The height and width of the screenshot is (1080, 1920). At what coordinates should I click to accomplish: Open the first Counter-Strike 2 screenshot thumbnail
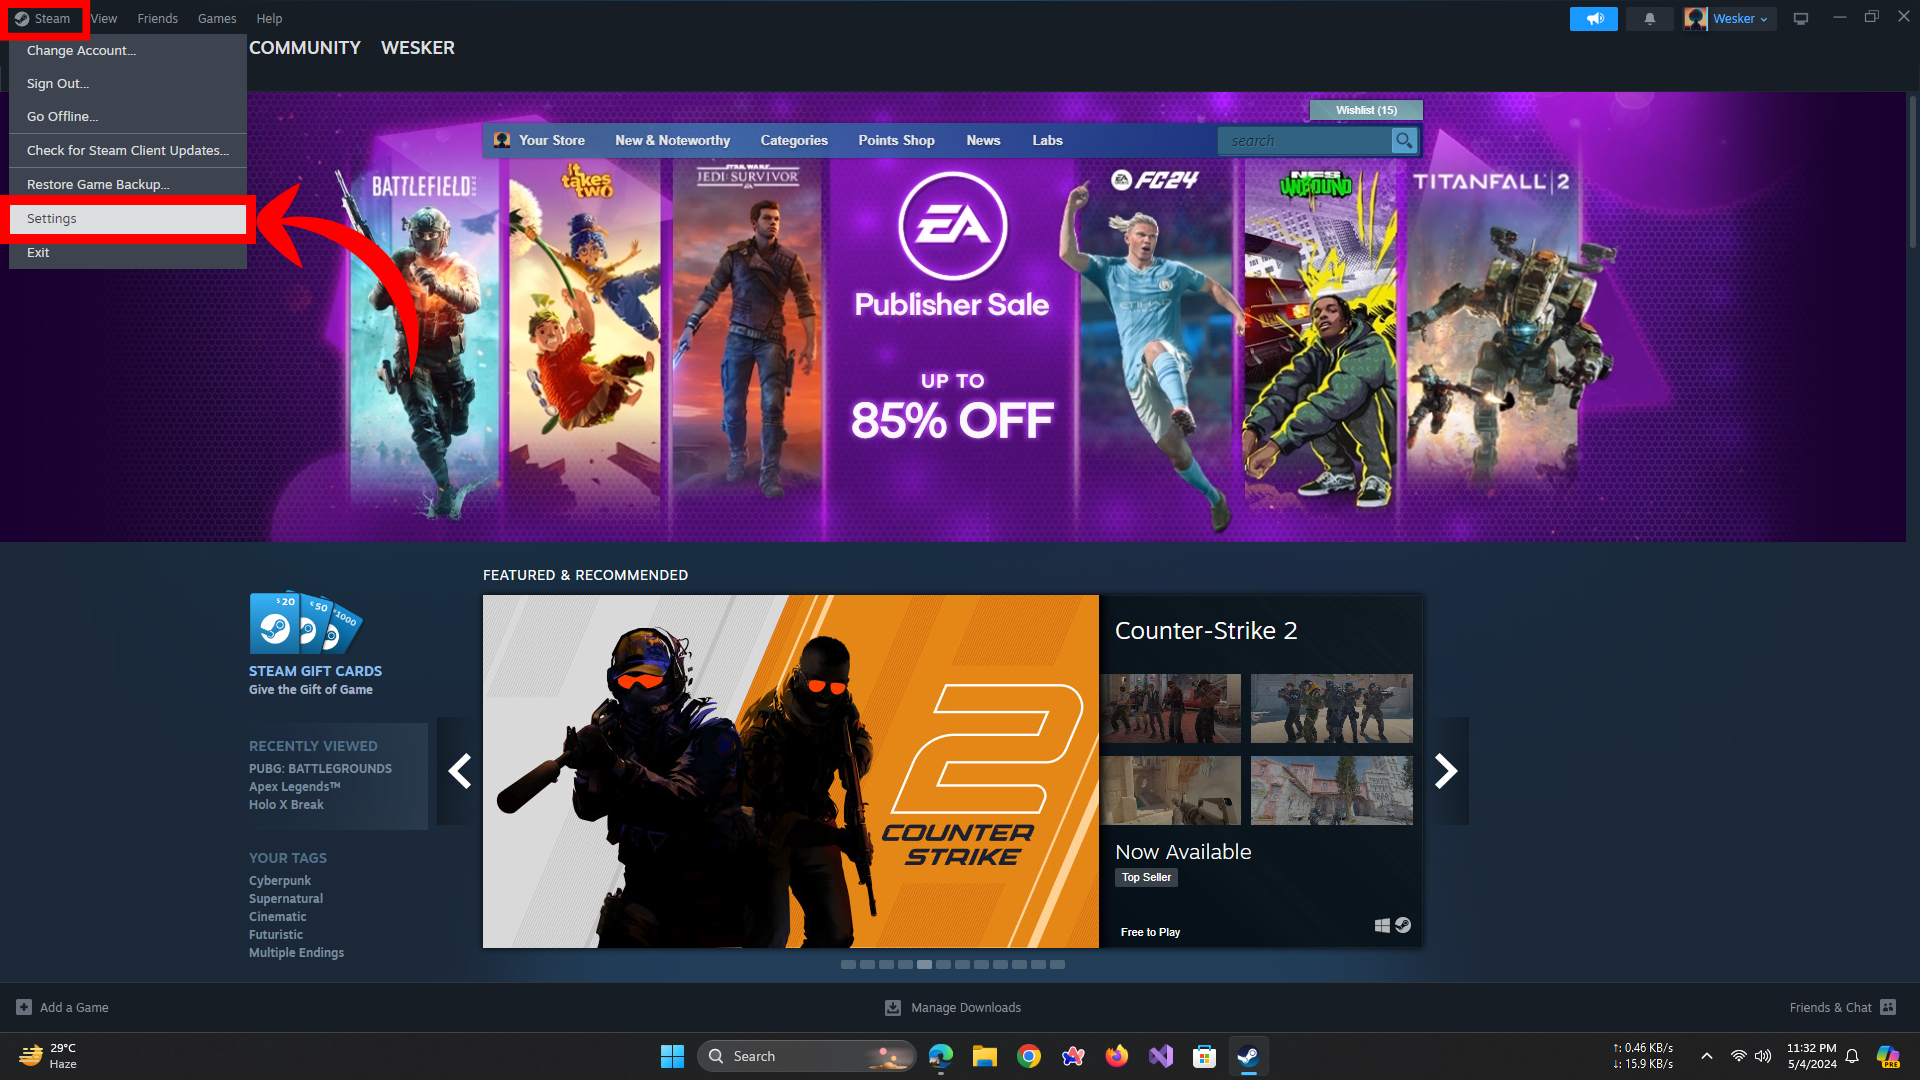pos(1171,708)
